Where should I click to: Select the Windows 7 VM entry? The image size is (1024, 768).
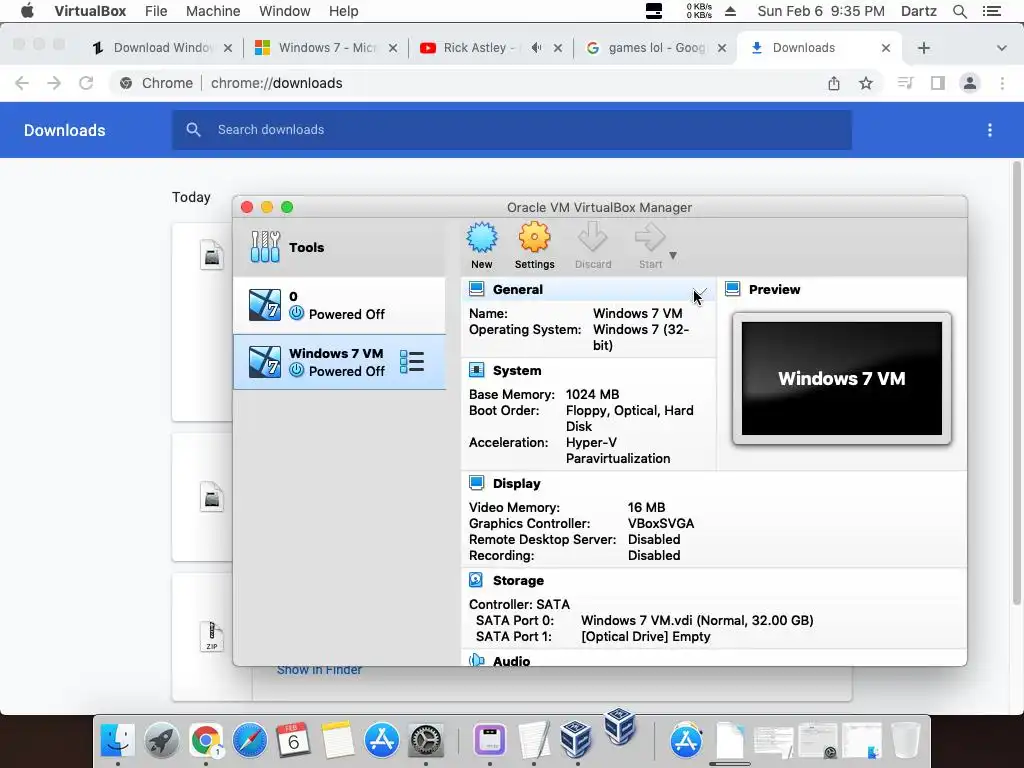pyautogui.click(x=340, y=362)
